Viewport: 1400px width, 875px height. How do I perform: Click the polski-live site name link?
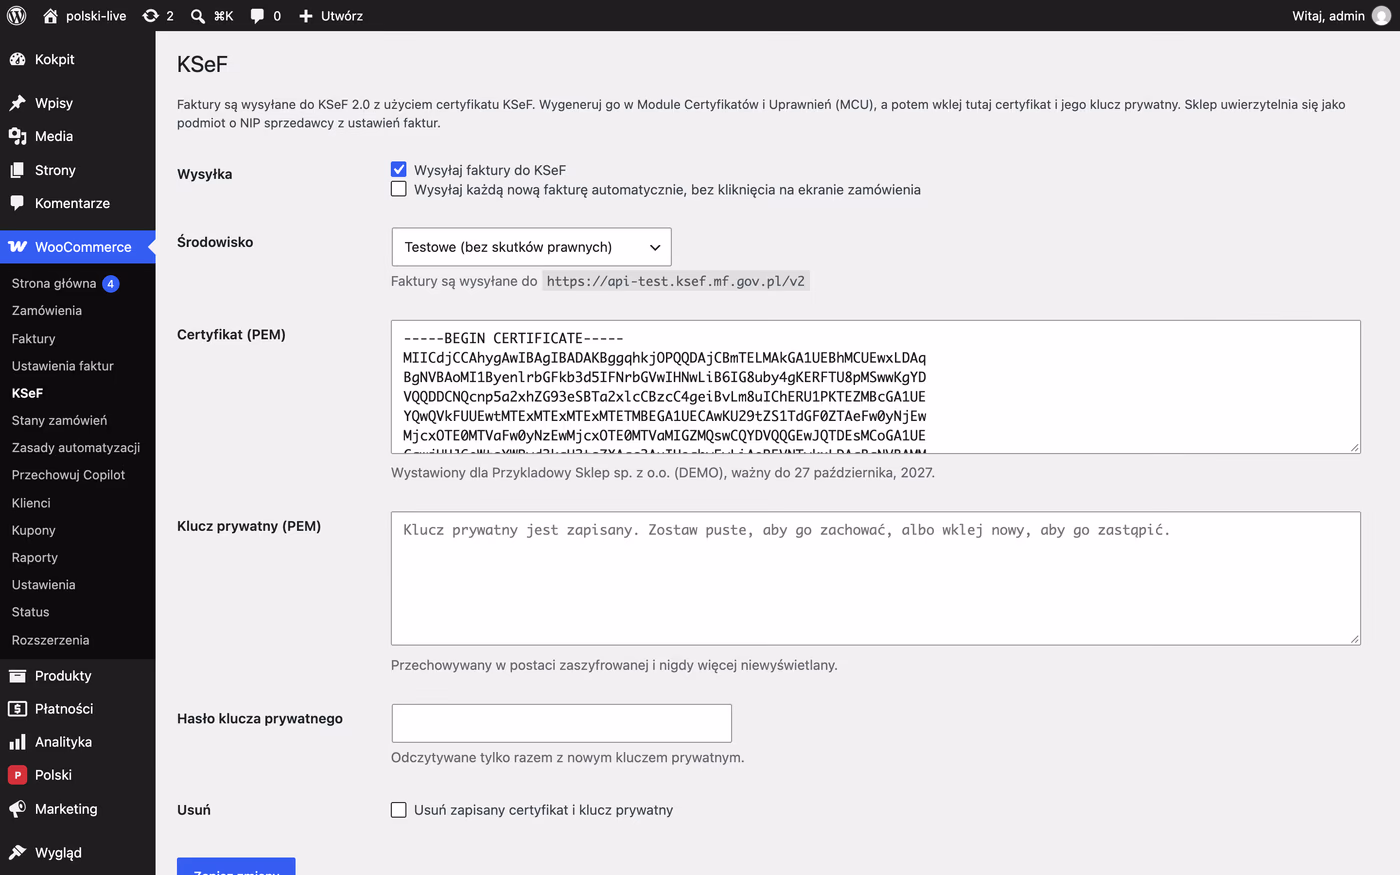96,16
